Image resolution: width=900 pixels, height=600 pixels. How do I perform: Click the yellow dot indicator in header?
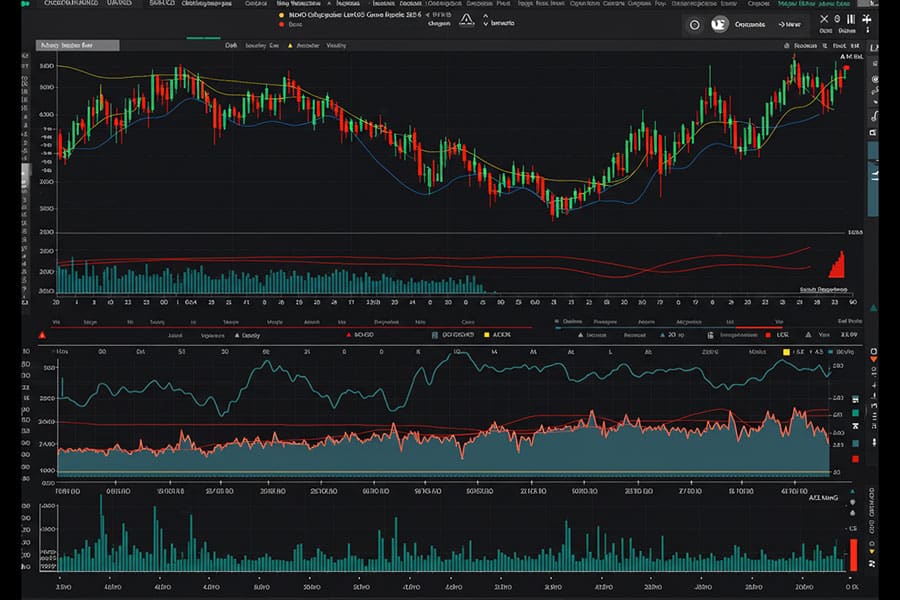[281, 16]
